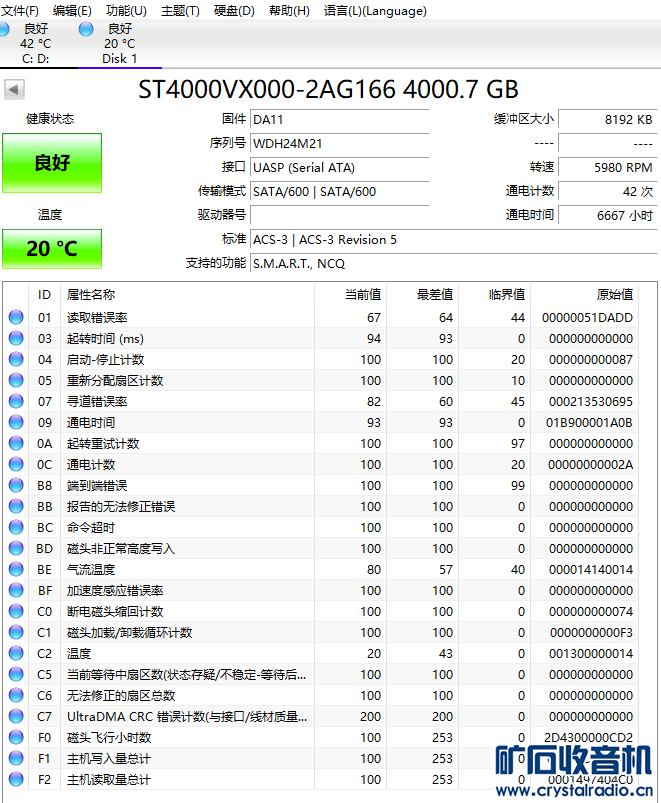Click status orb for 重新分配扇区计数 row
The width and height of the screenshot is (661, 803).
tap(16, 380)
